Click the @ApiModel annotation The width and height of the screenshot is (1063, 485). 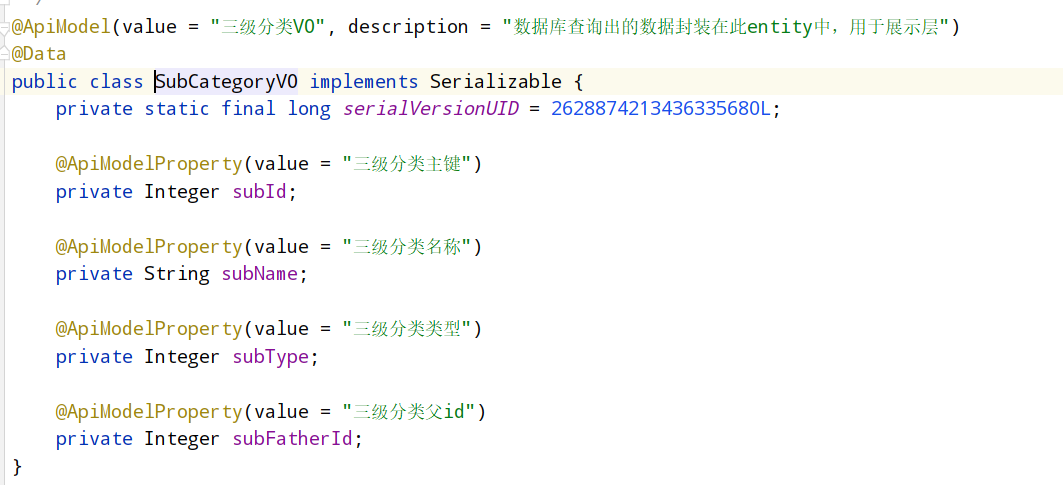pos(61,27)
